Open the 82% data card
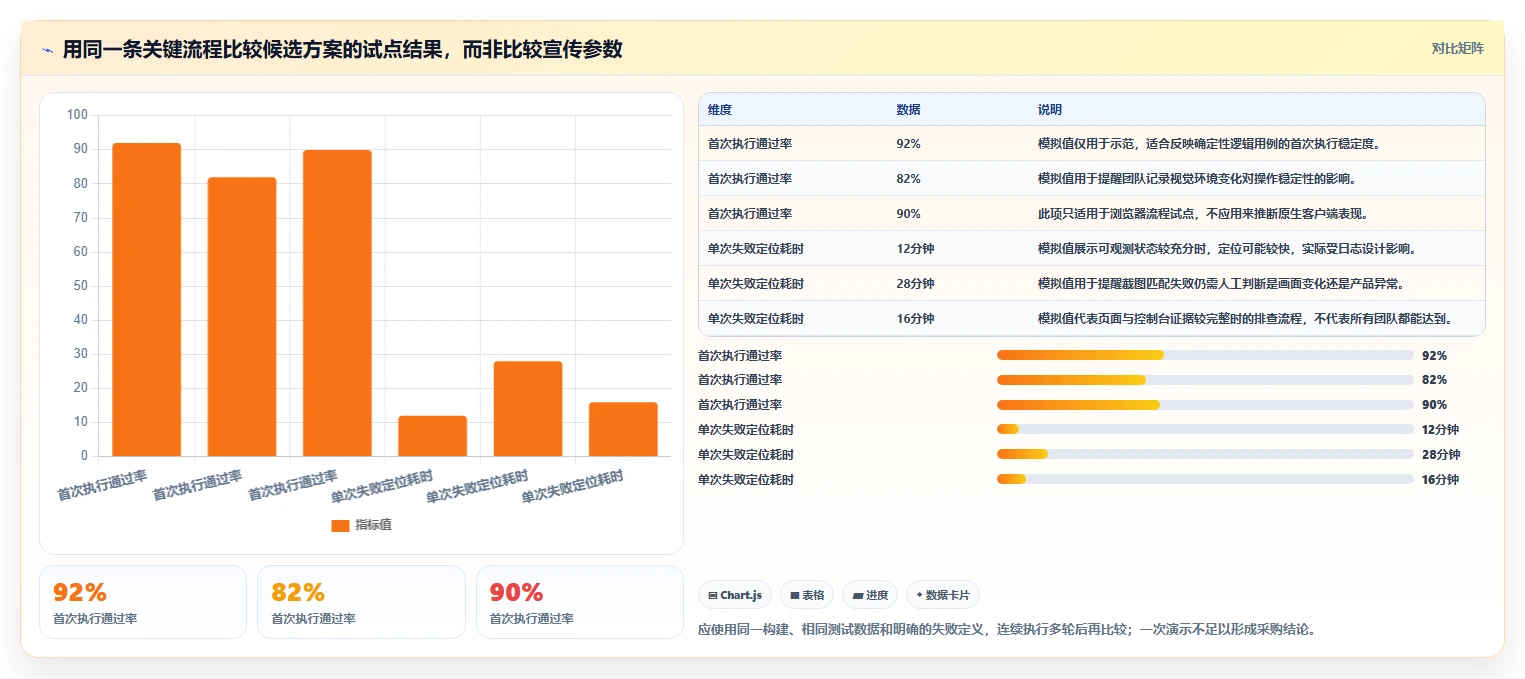1525x679 pixels. (361, 602)
